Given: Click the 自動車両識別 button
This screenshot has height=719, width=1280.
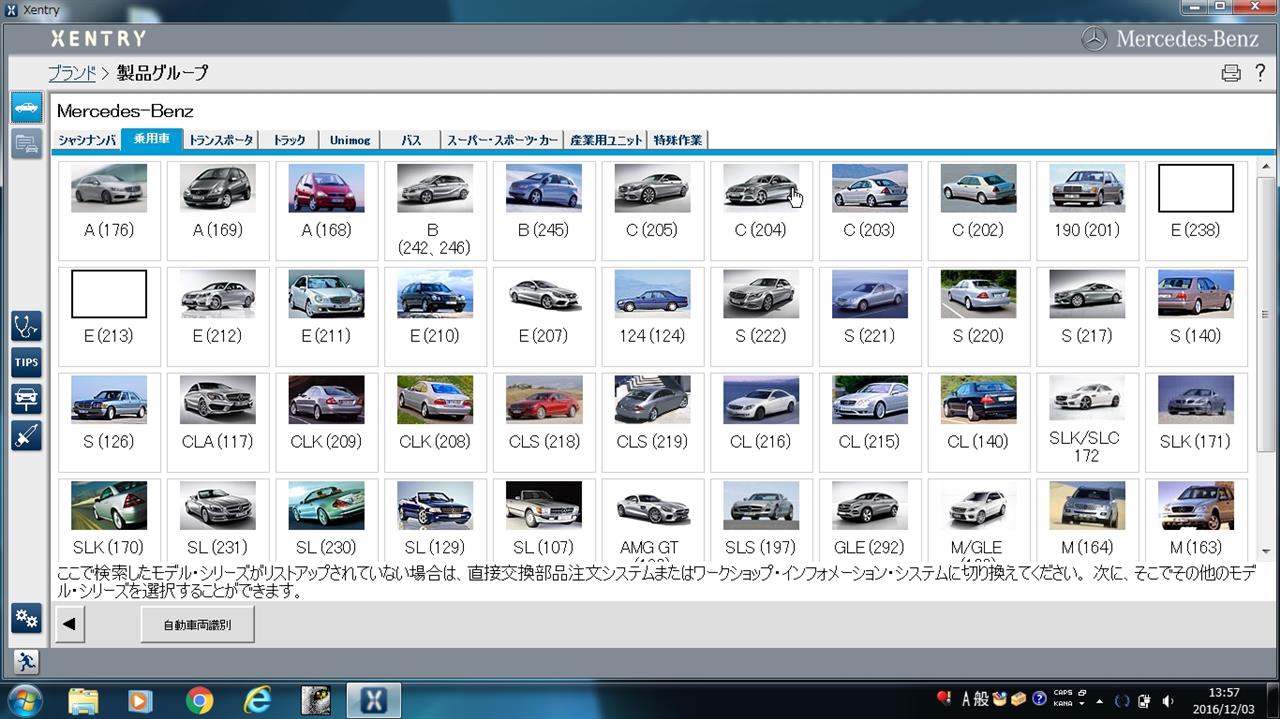Looking at the screenshot, I should 197,624.
